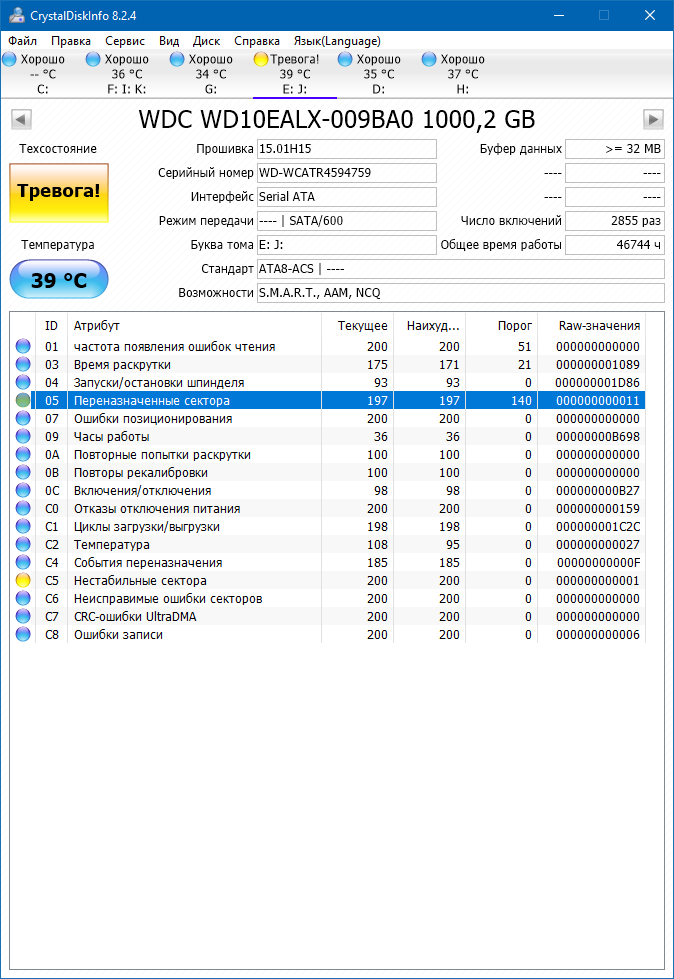Click the power-on hours field 46744 ч
This screenshot has height=979, width=674.
(615, 245)
